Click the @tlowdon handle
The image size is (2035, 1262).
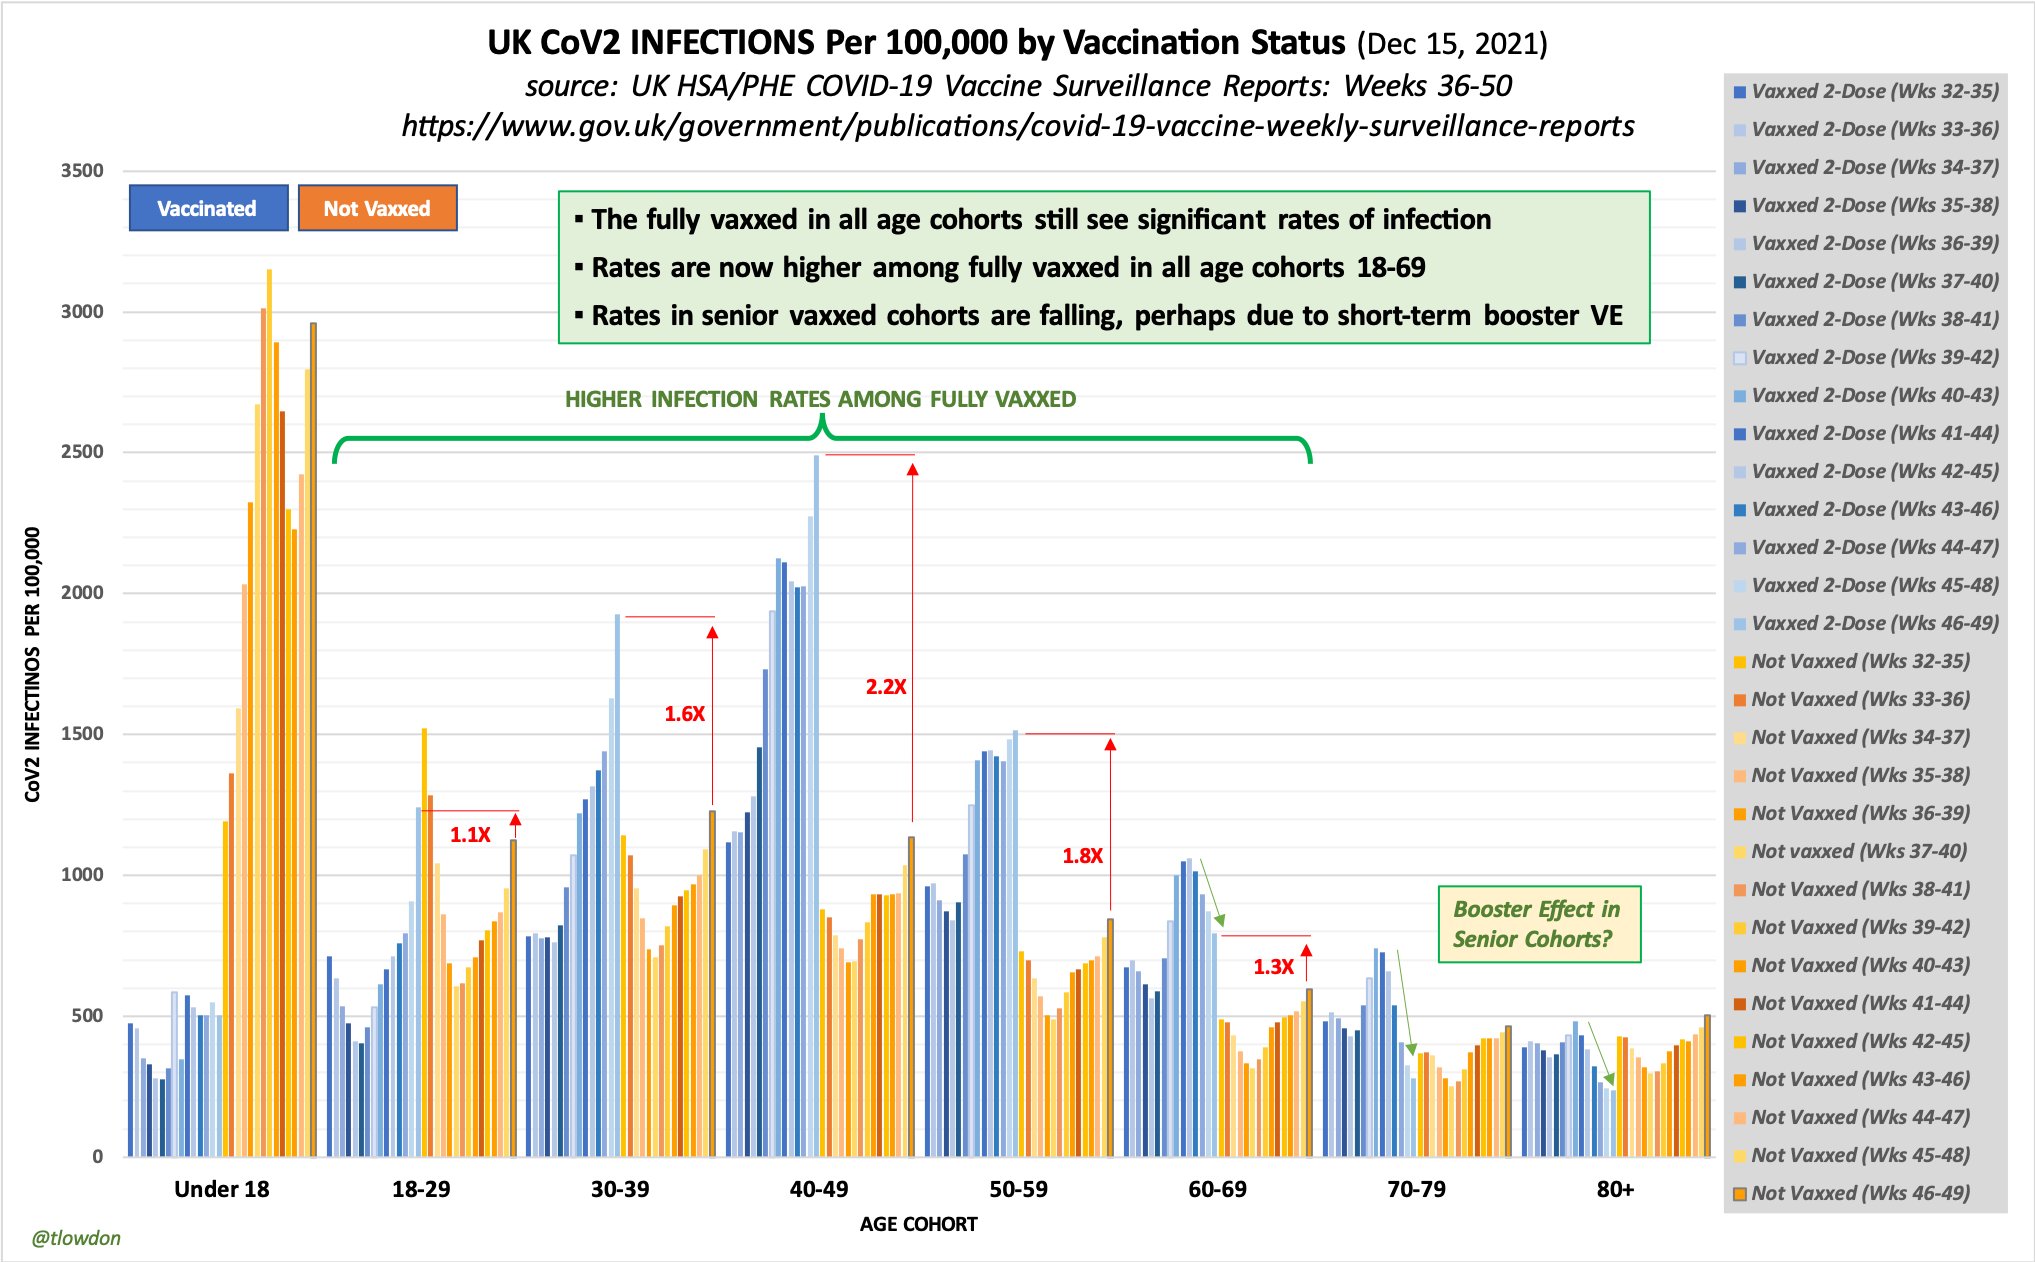(x=76, y=1238)
